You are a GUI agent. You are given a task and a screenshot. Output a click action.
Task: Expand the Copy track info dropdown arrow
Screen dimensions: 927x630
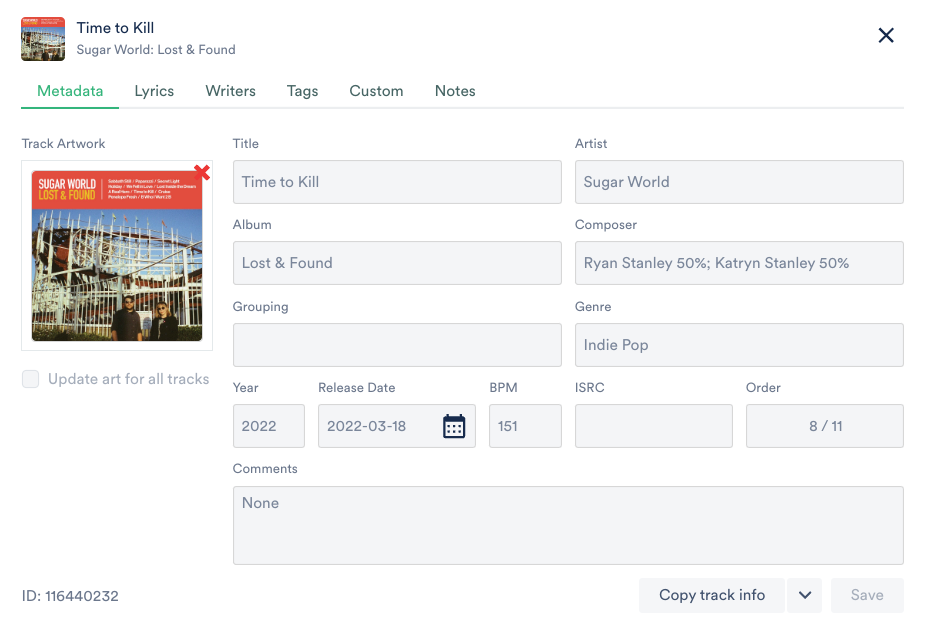point(804,595)
